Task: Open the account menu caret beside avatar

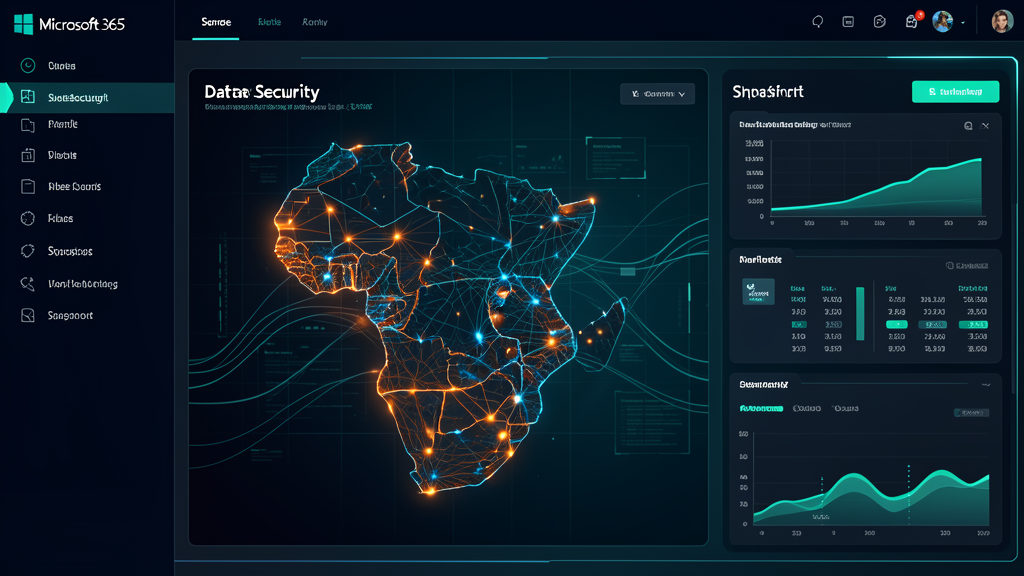Action: (x=963, y=22)
